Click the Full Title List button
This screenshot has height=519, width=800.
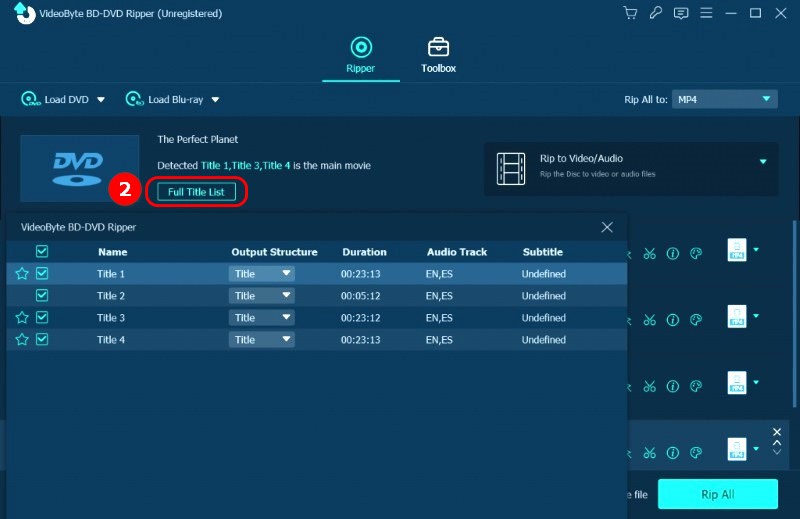point(196,191)
